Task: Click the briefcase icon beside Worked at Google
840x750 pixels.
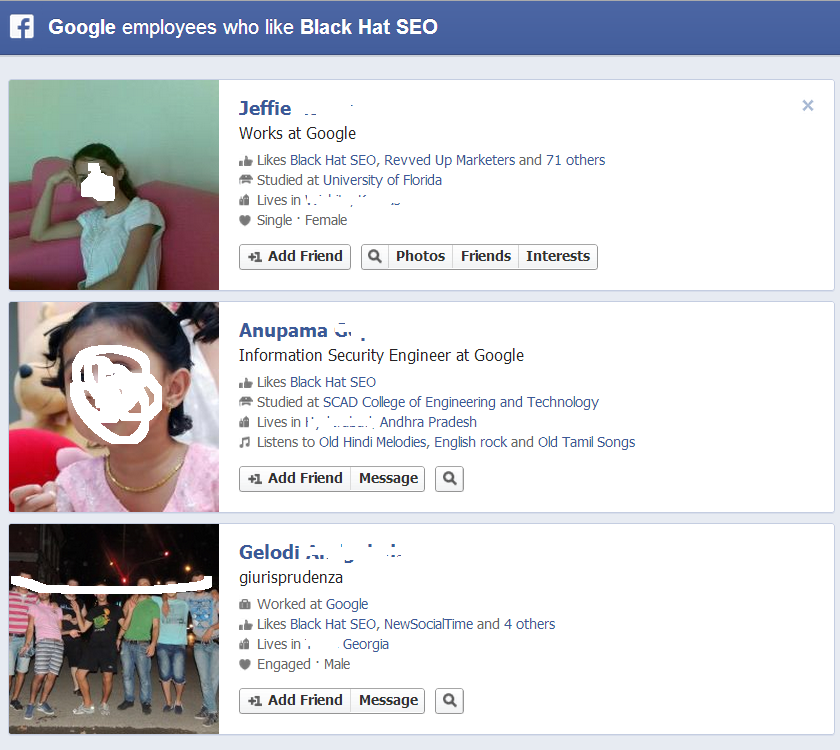Action: click(x=245, y=605)
